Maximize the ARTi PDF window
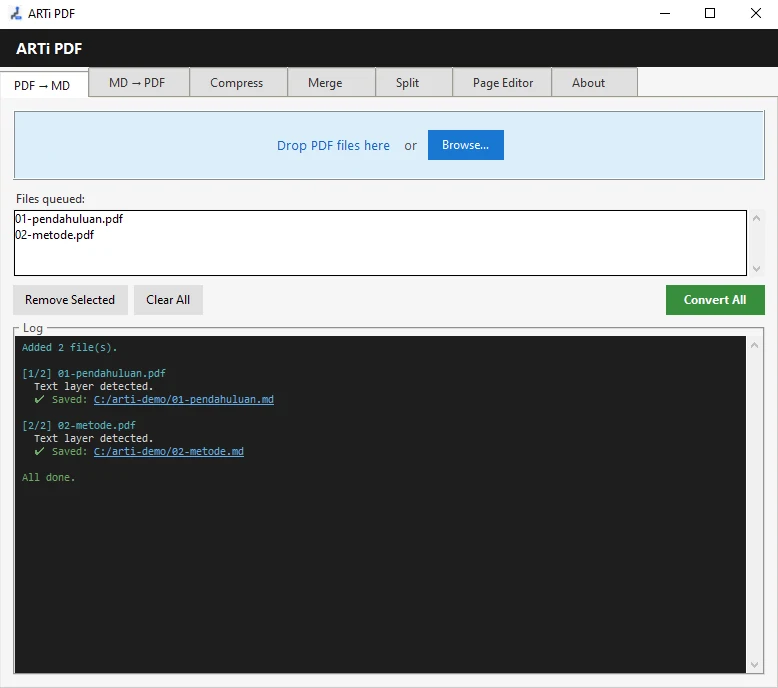The height and width of the screenshot is (688, 778). [x=710, y=13]
